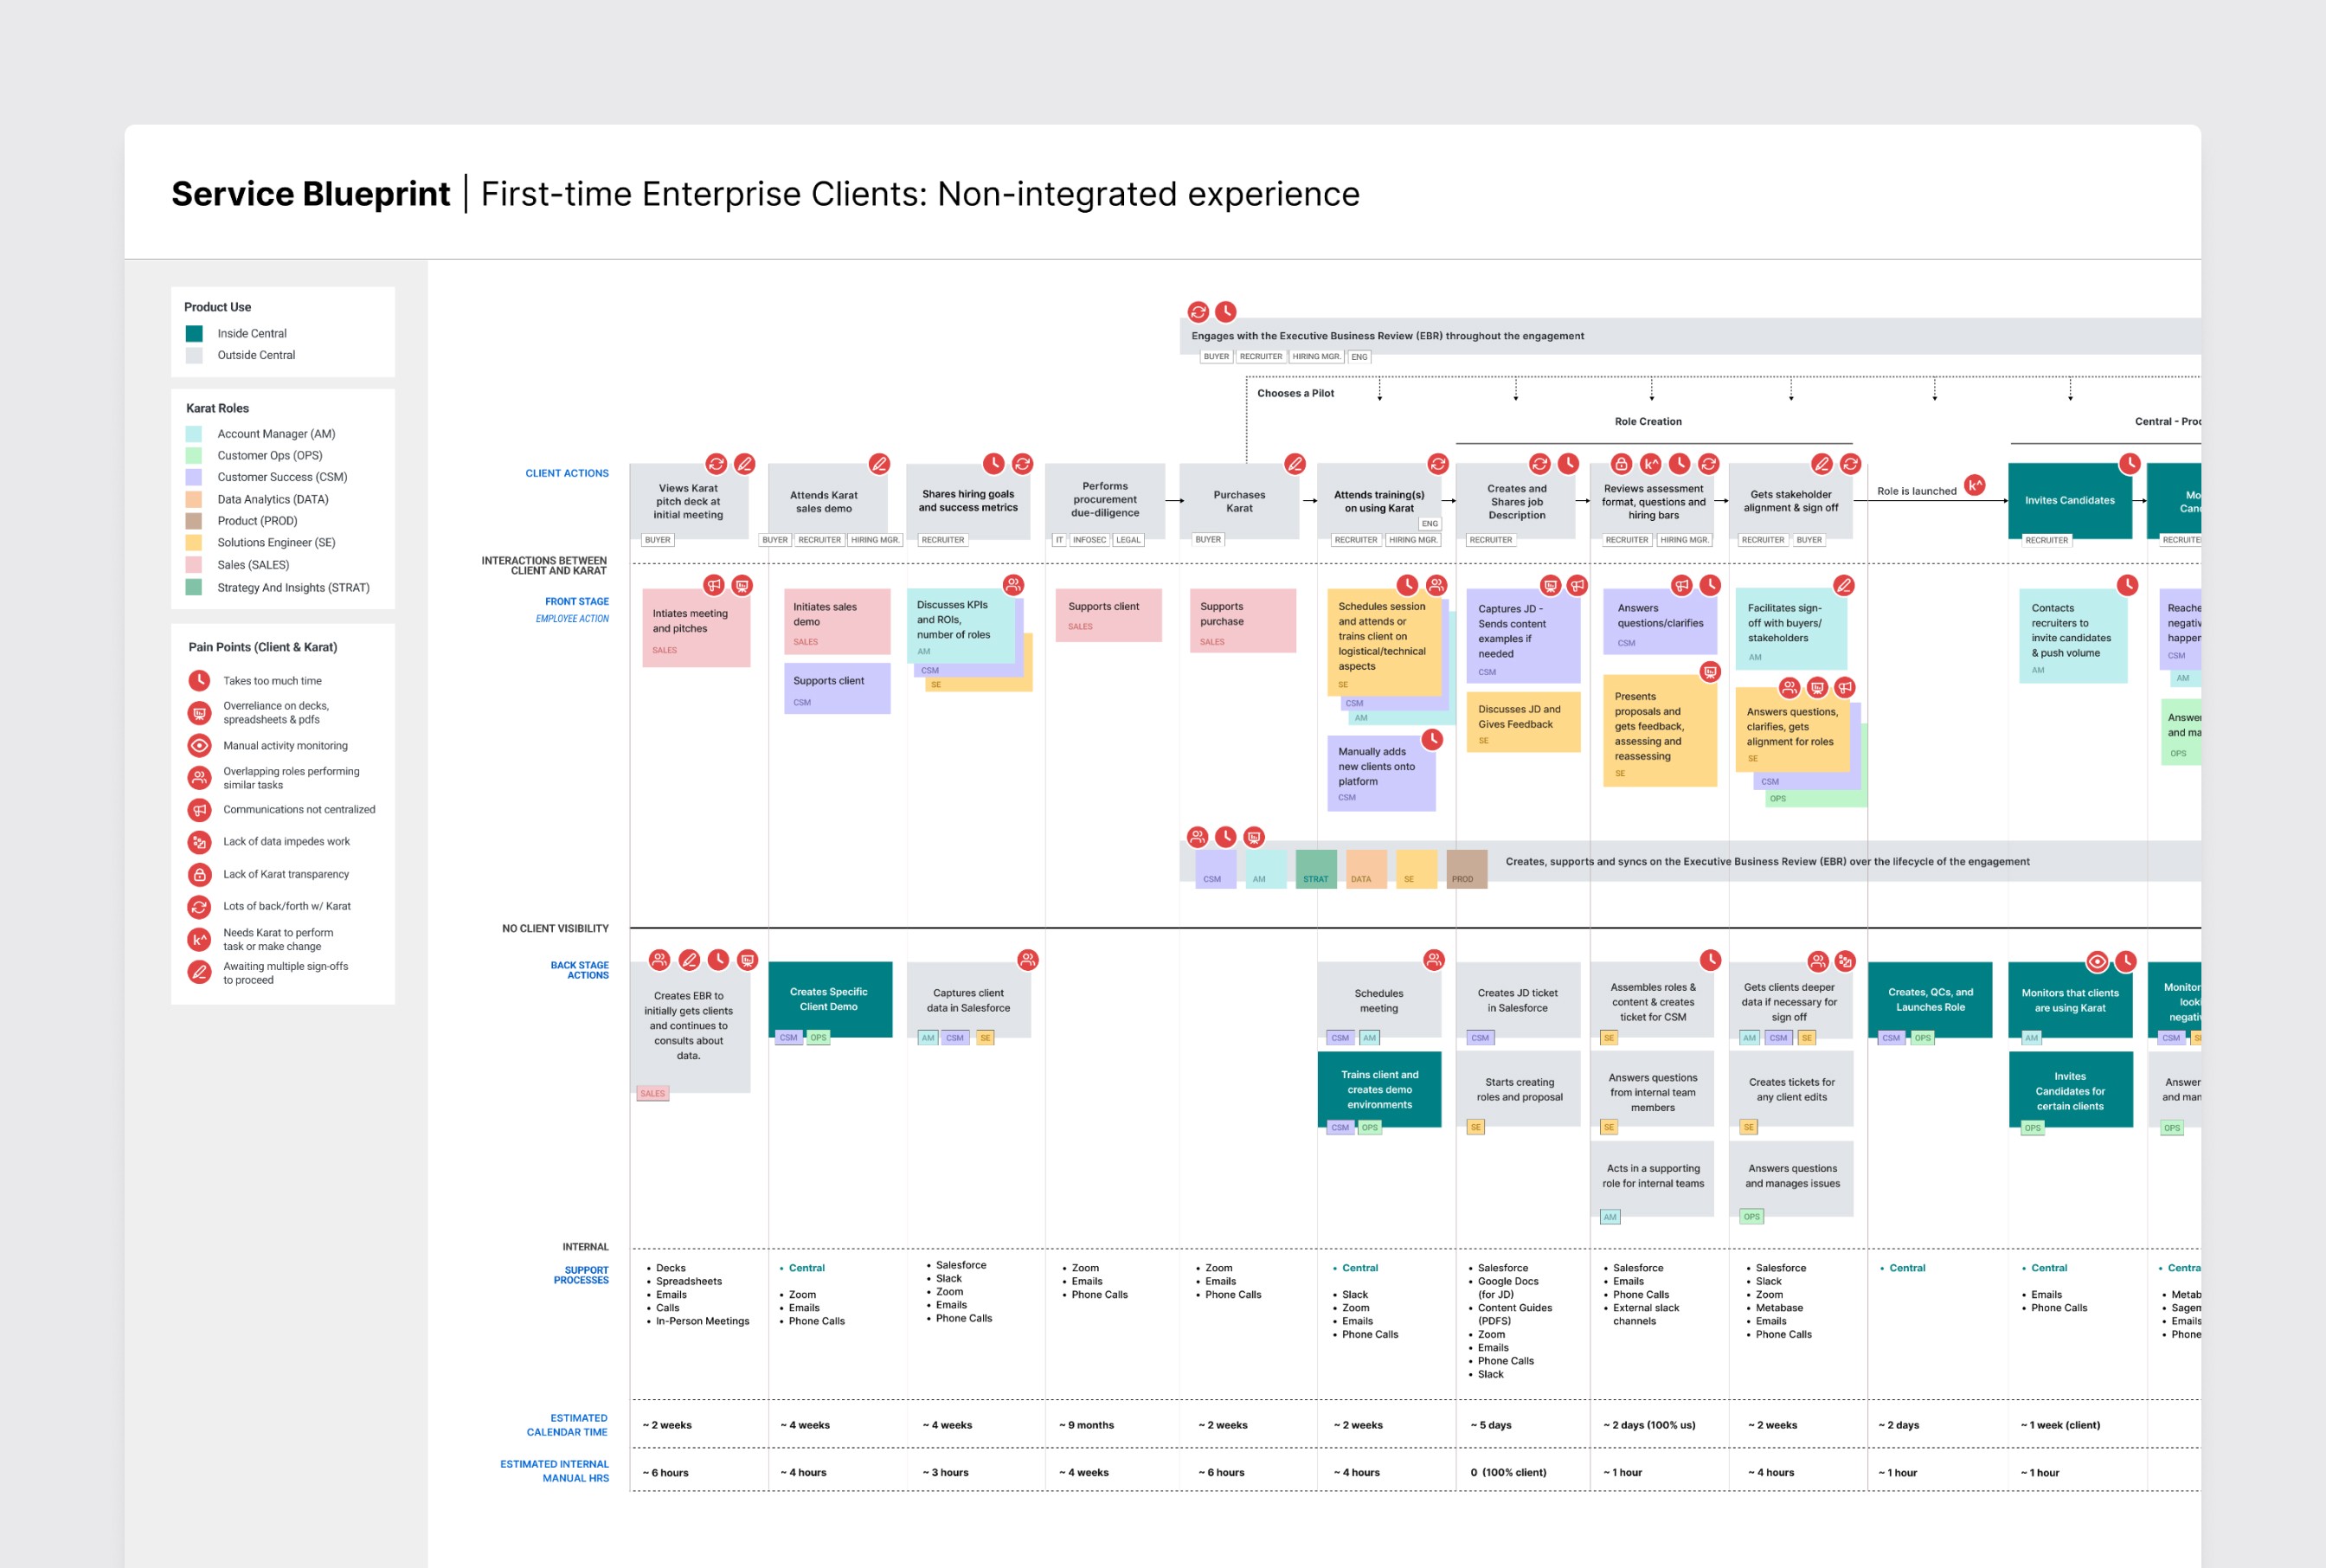Click the 'BACK STAGE ACTIONS' row label
2326x1568 pixels.
(x=579, y=970)
